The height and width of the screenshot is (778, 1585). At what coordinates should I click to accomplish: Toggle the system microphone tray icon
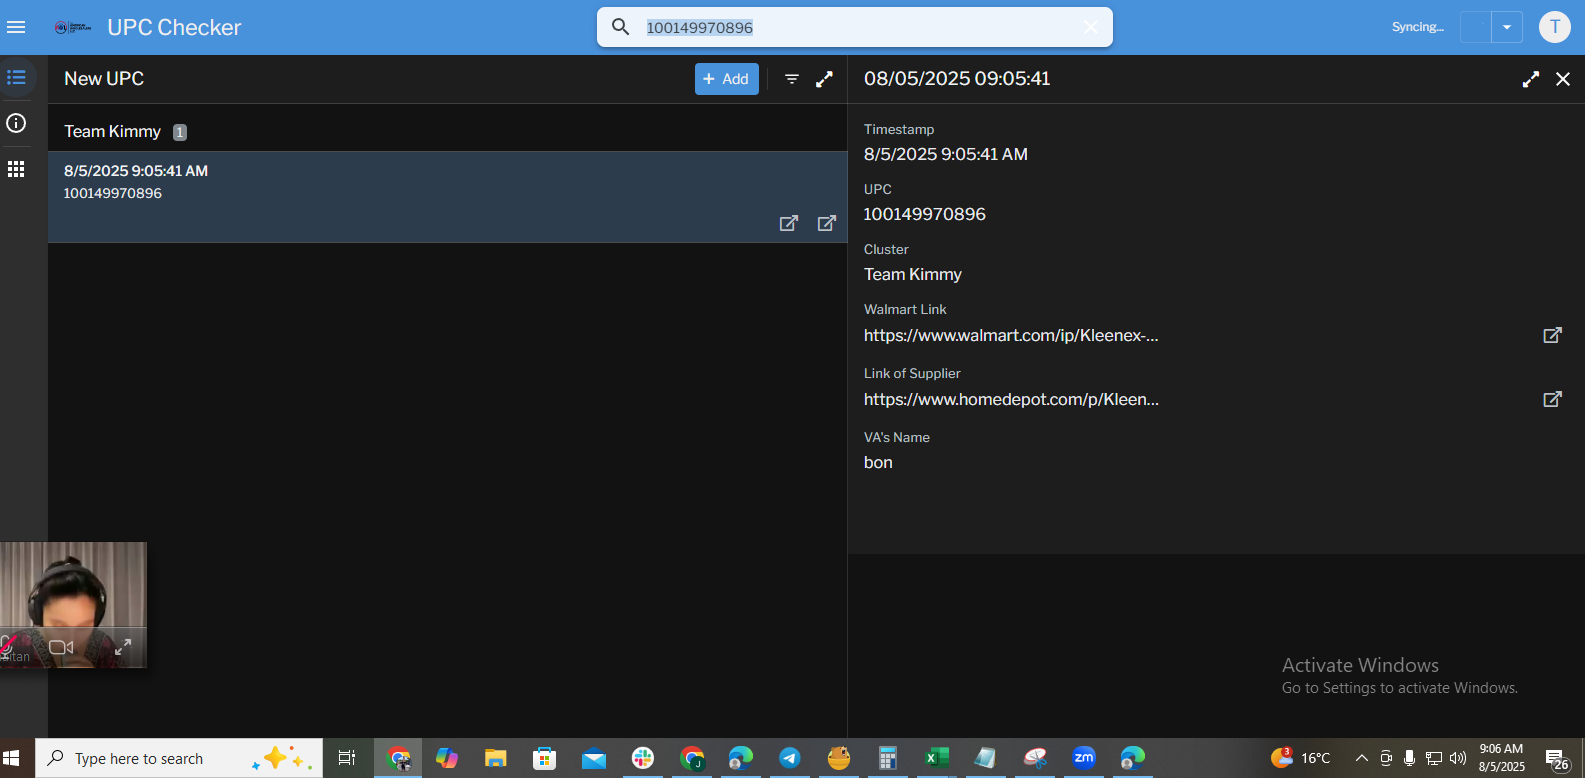pyautogui.click(x=1409, y=758)
